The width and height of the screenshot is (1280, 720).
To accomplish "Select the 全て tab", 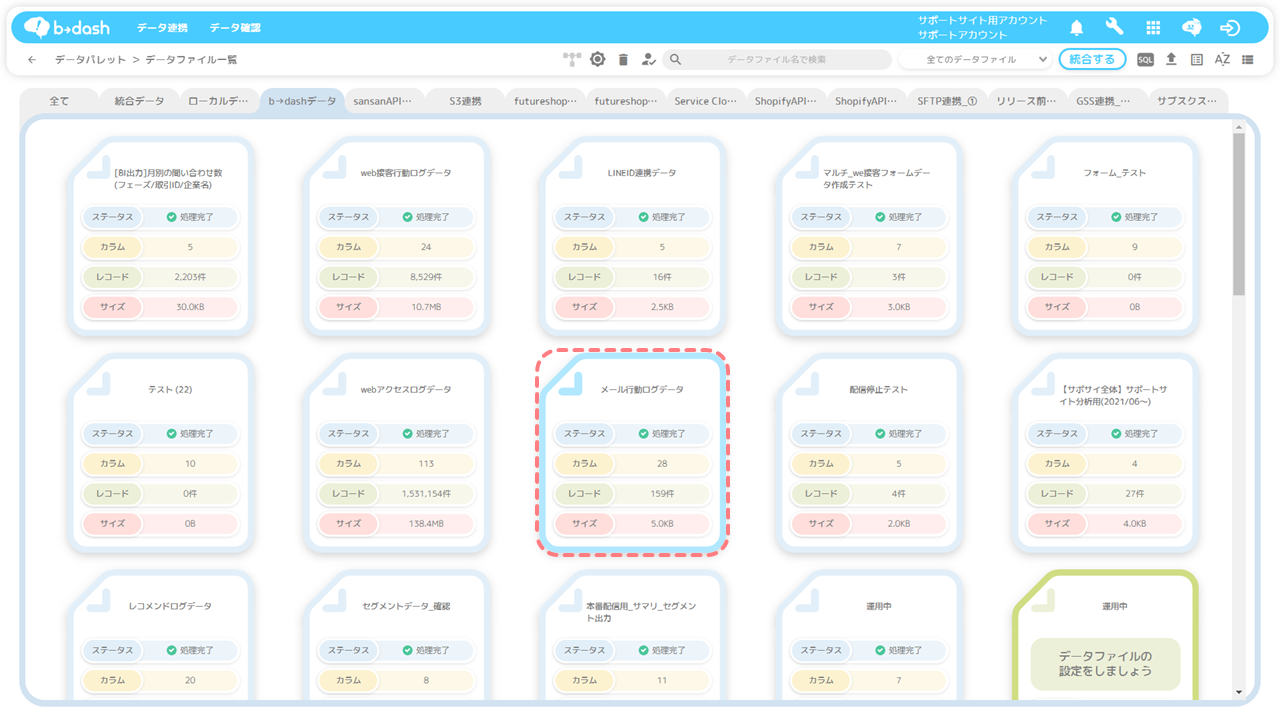I will tap(59, 101).
